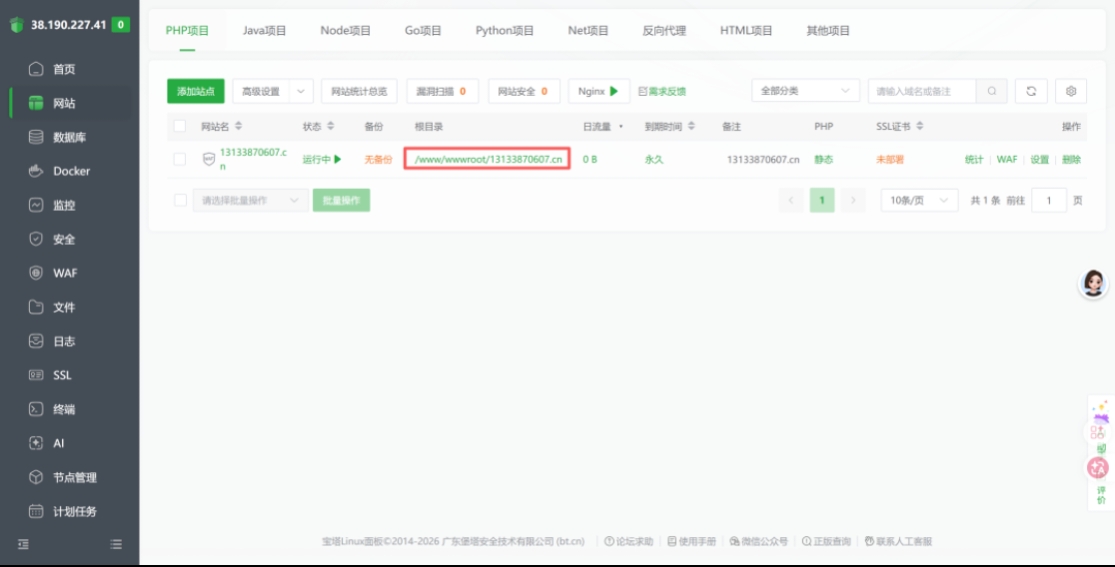Check the select-all checkbox in table header

coord(180,126)
